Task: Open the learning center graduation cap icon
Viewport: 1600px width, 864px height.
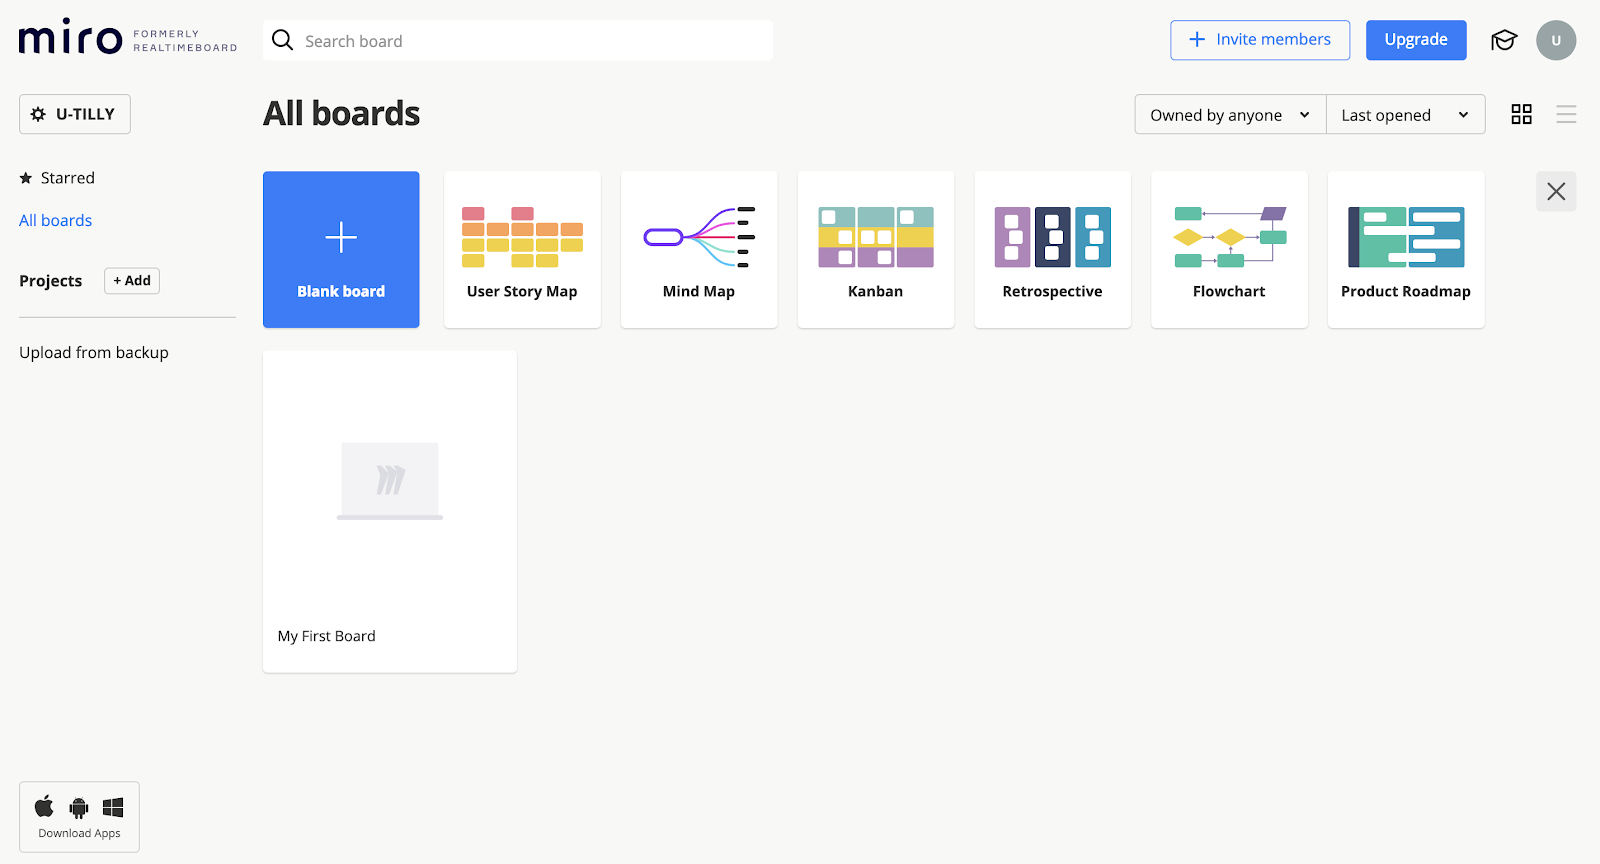Action: click(x=1504, y=40)
